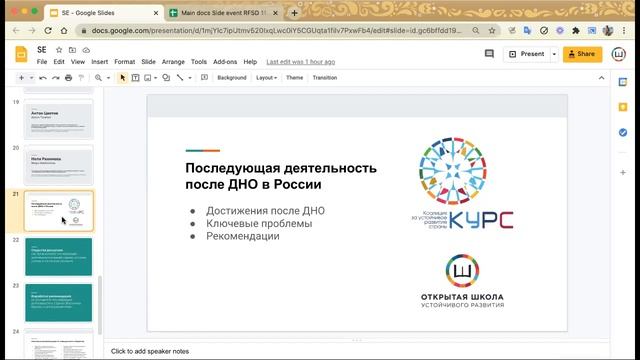Viewport: 640px width, 360px height.
Task: Click the Last edit was 1 hour ago link
Action: tap(301, 62)
